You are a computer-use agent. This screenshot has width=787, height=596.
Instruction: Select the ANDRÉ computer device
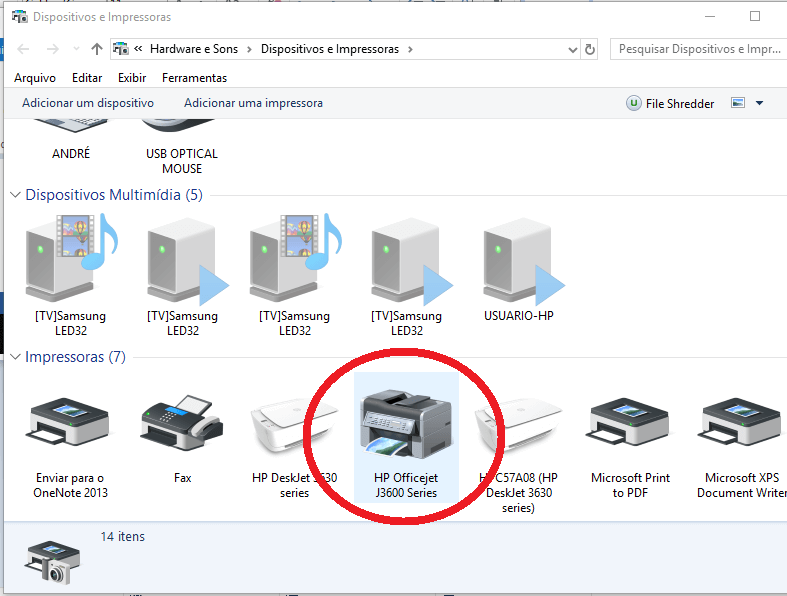point(70,135)
